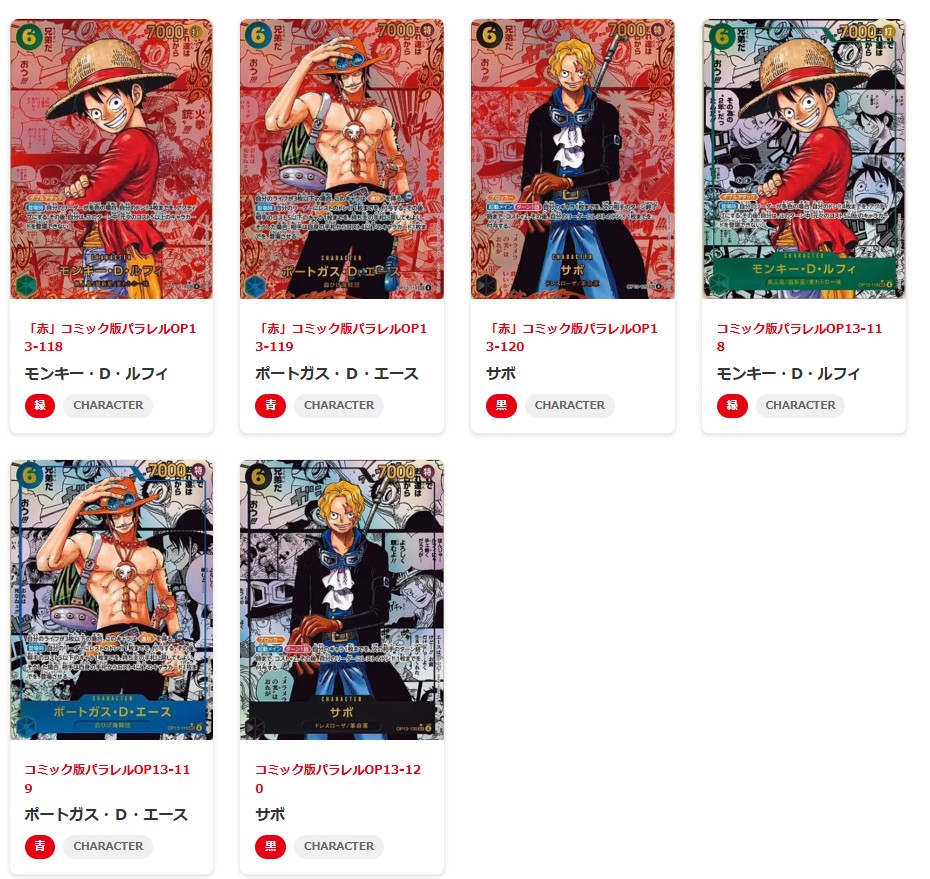Screen dimensions: 930x879
Task: Click 黒 color badge on red Sabo card
Action: pyautogui.click(x=501, y=406)
